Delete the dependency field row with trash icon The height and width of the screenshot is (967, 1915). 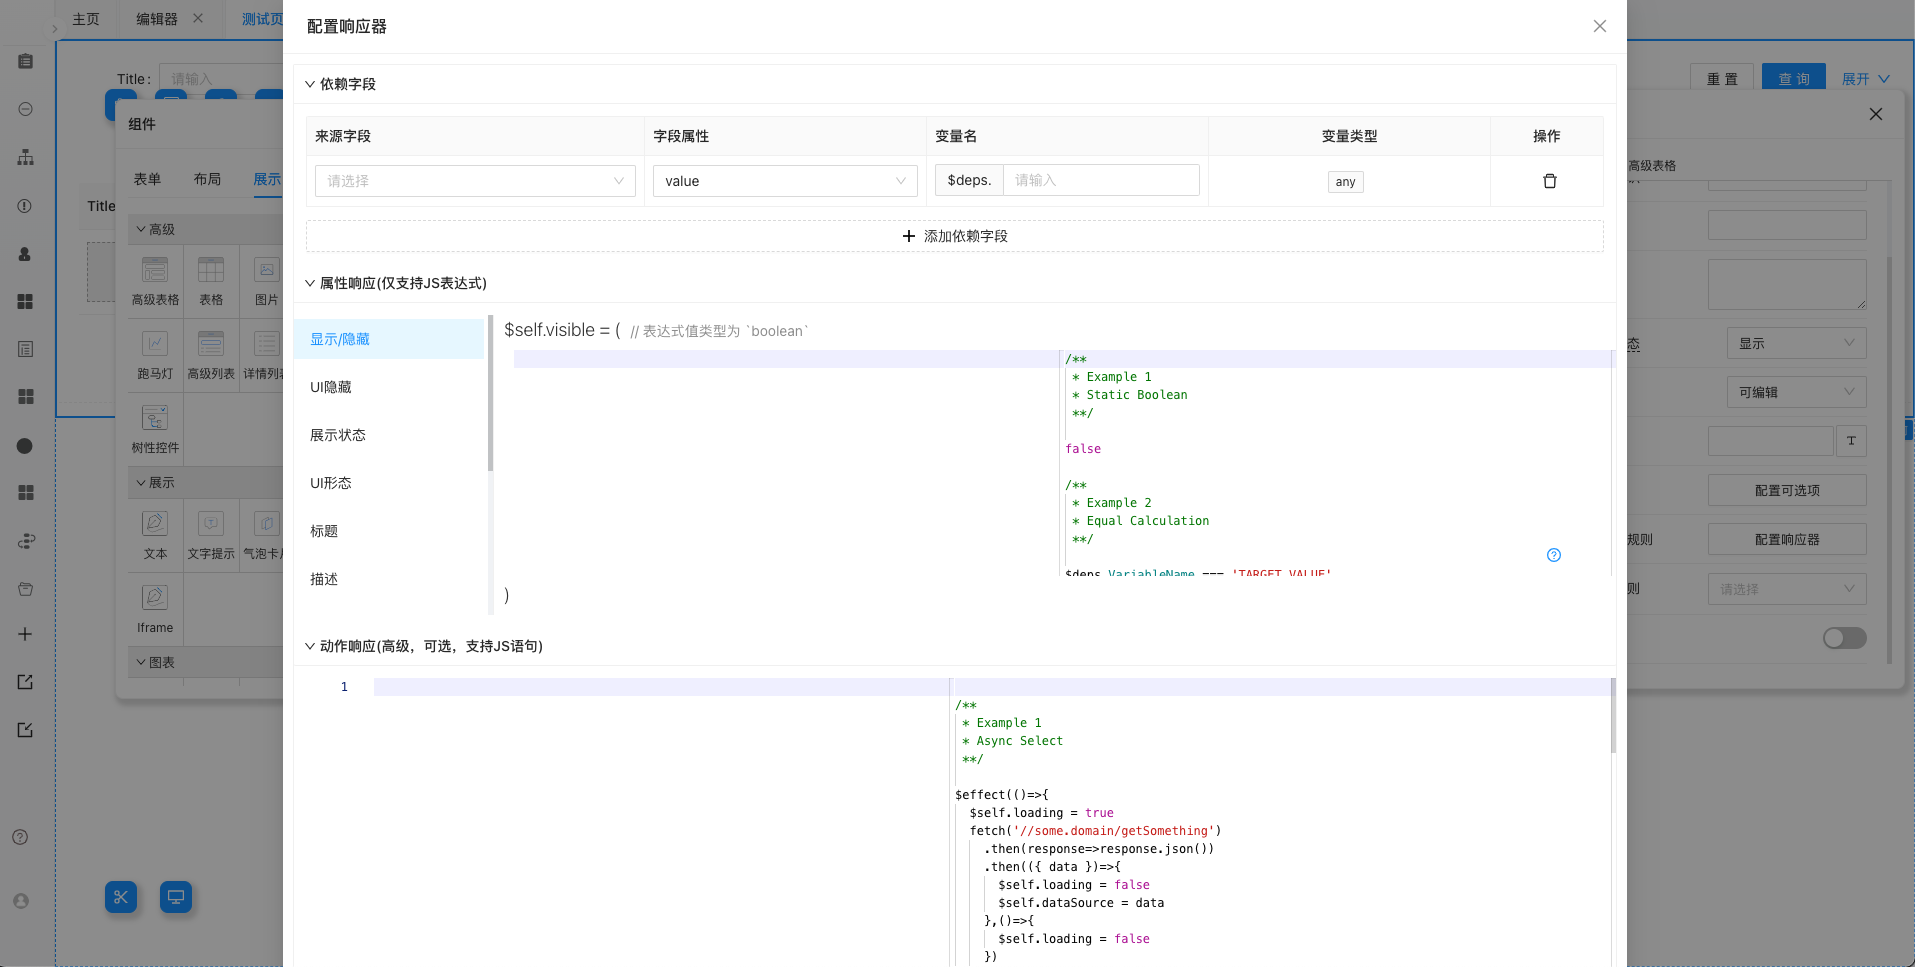[x=1549, y=181]
